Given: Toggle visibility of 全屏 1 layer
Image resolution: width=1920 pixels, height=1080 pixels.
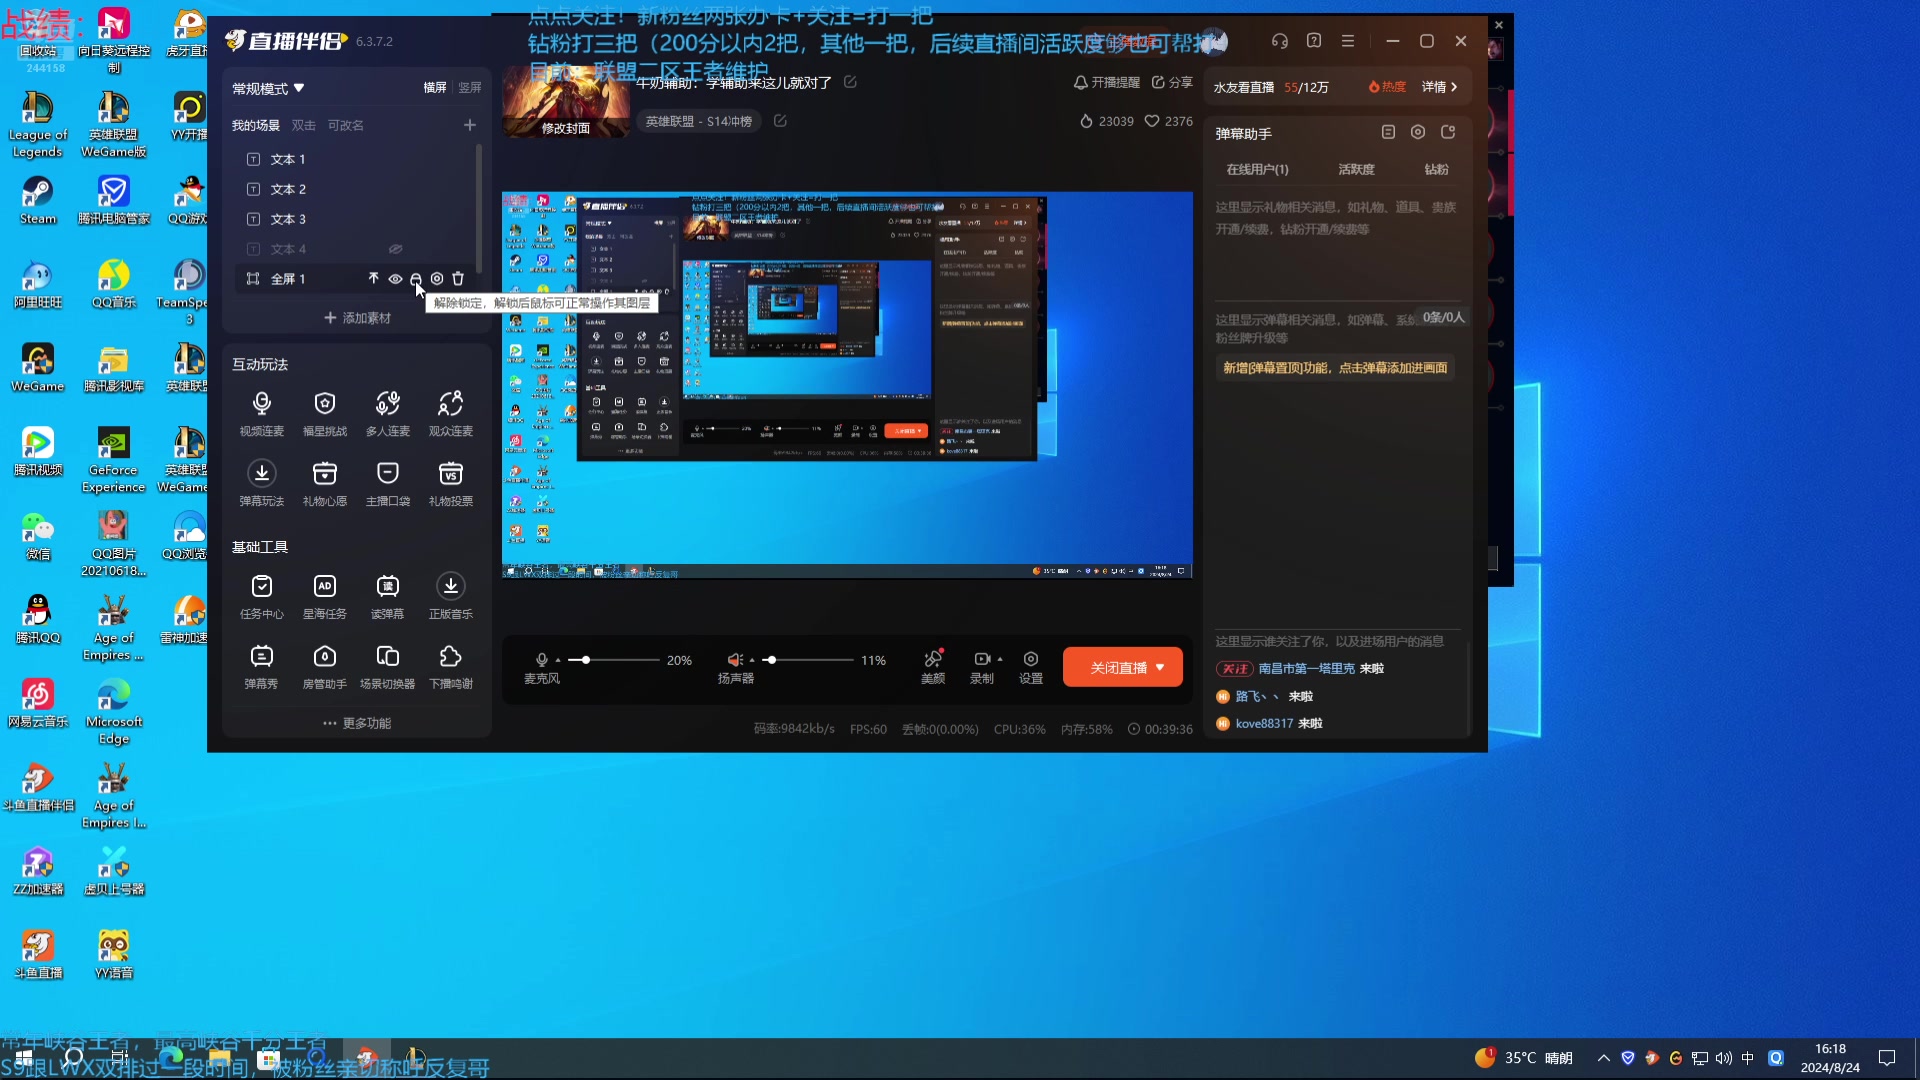Looking at the screenshot, I should click(394, 278).
